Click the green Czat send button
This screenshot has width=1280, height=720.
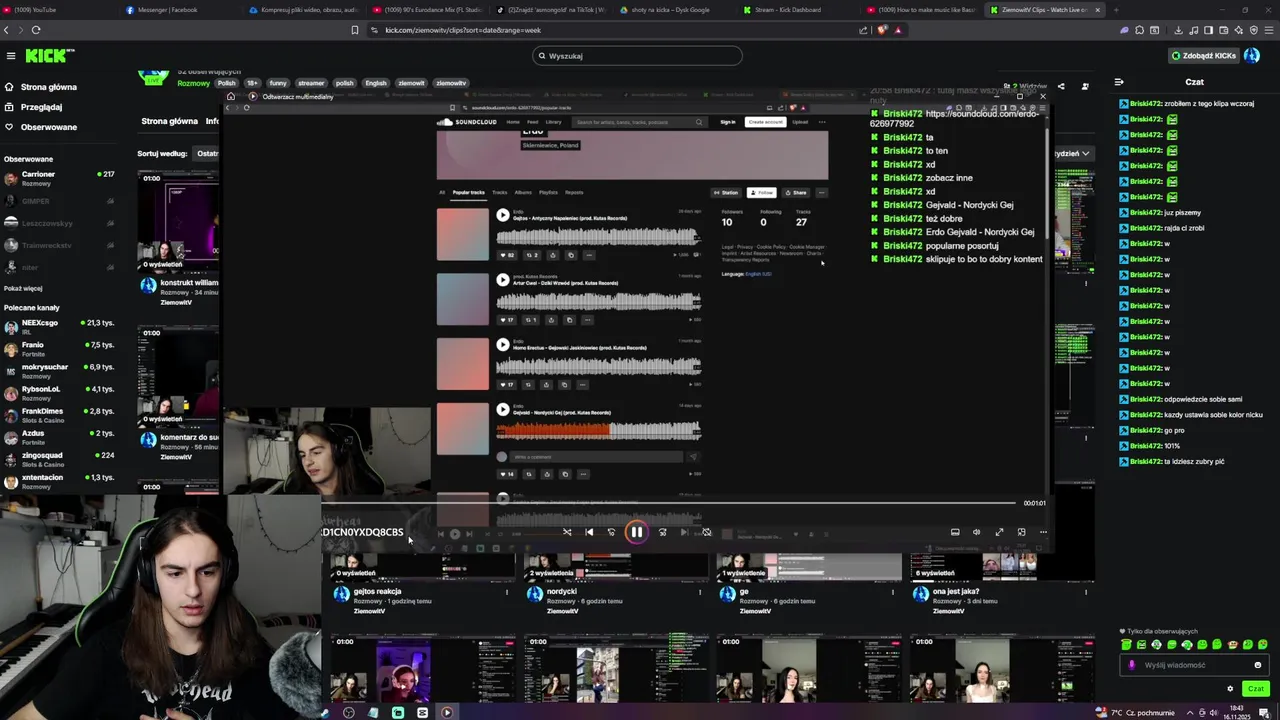[x=1255, y=688]
